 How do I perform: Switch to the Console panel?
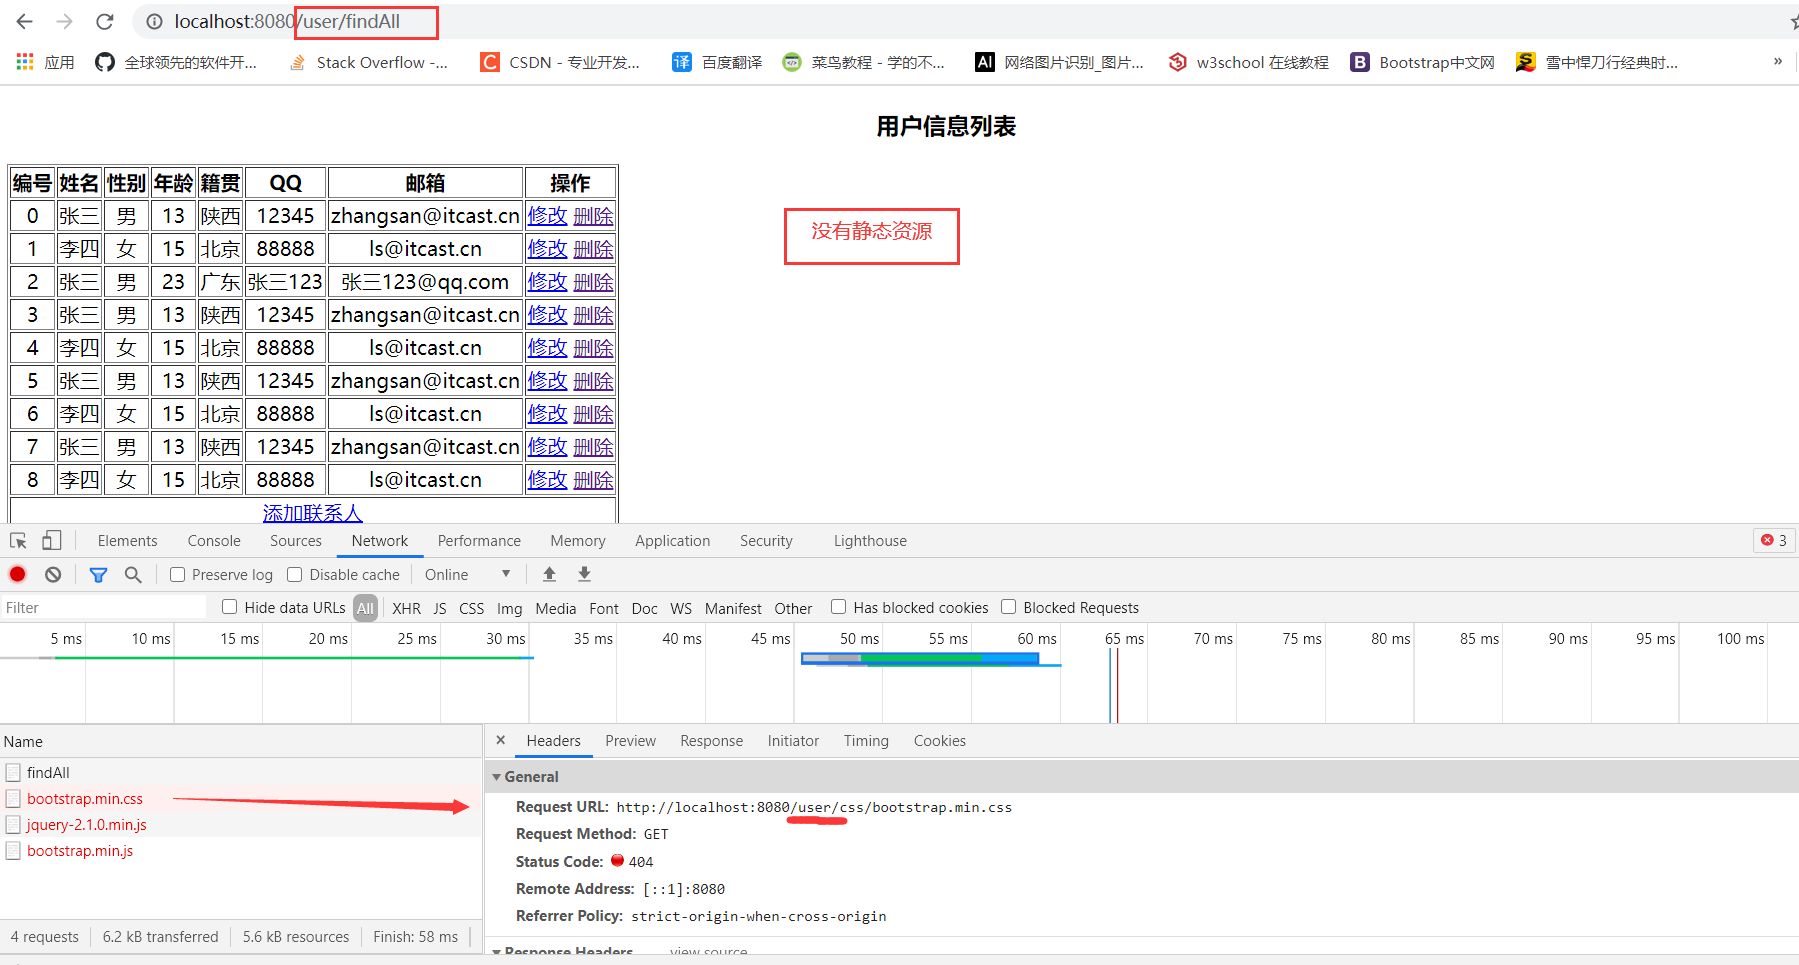click(214, 541)
